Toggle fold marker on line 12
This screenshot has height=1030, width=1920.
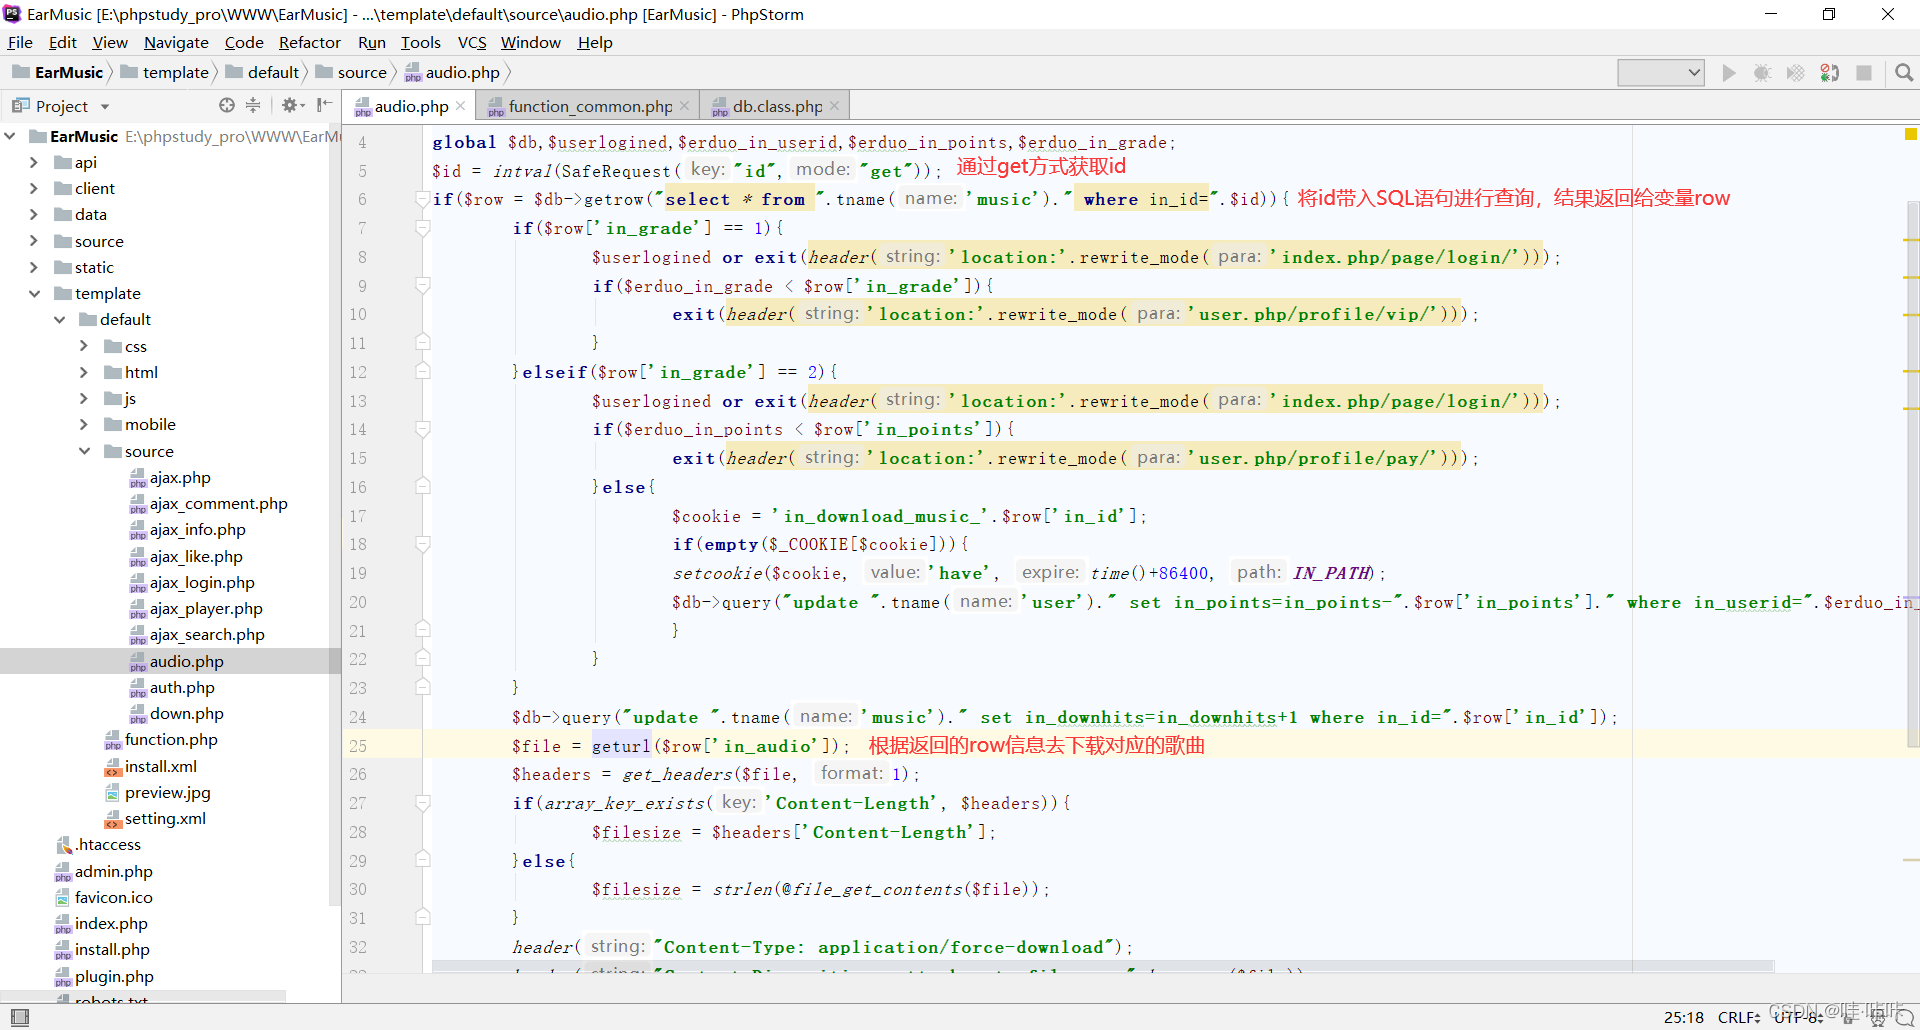click(x=423, y=371)
